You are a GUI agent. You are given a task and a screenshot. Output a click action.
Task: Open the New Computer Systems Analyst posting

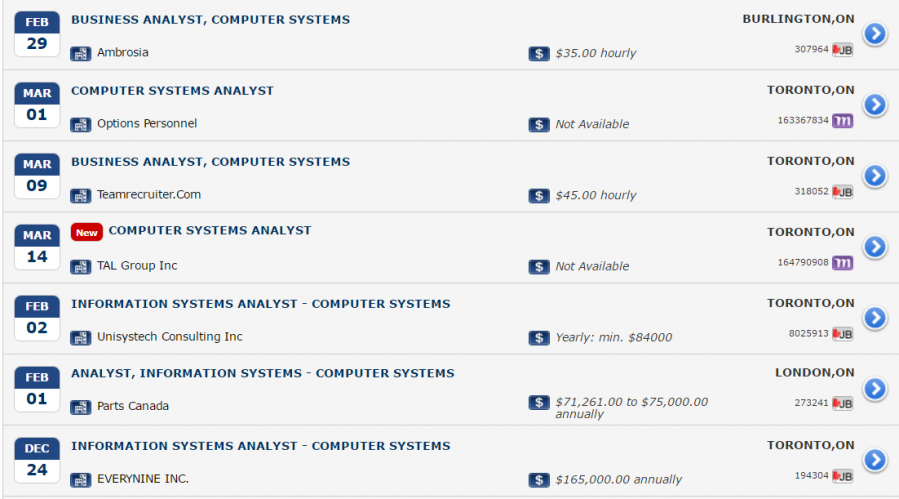click(x=209, y=231)
